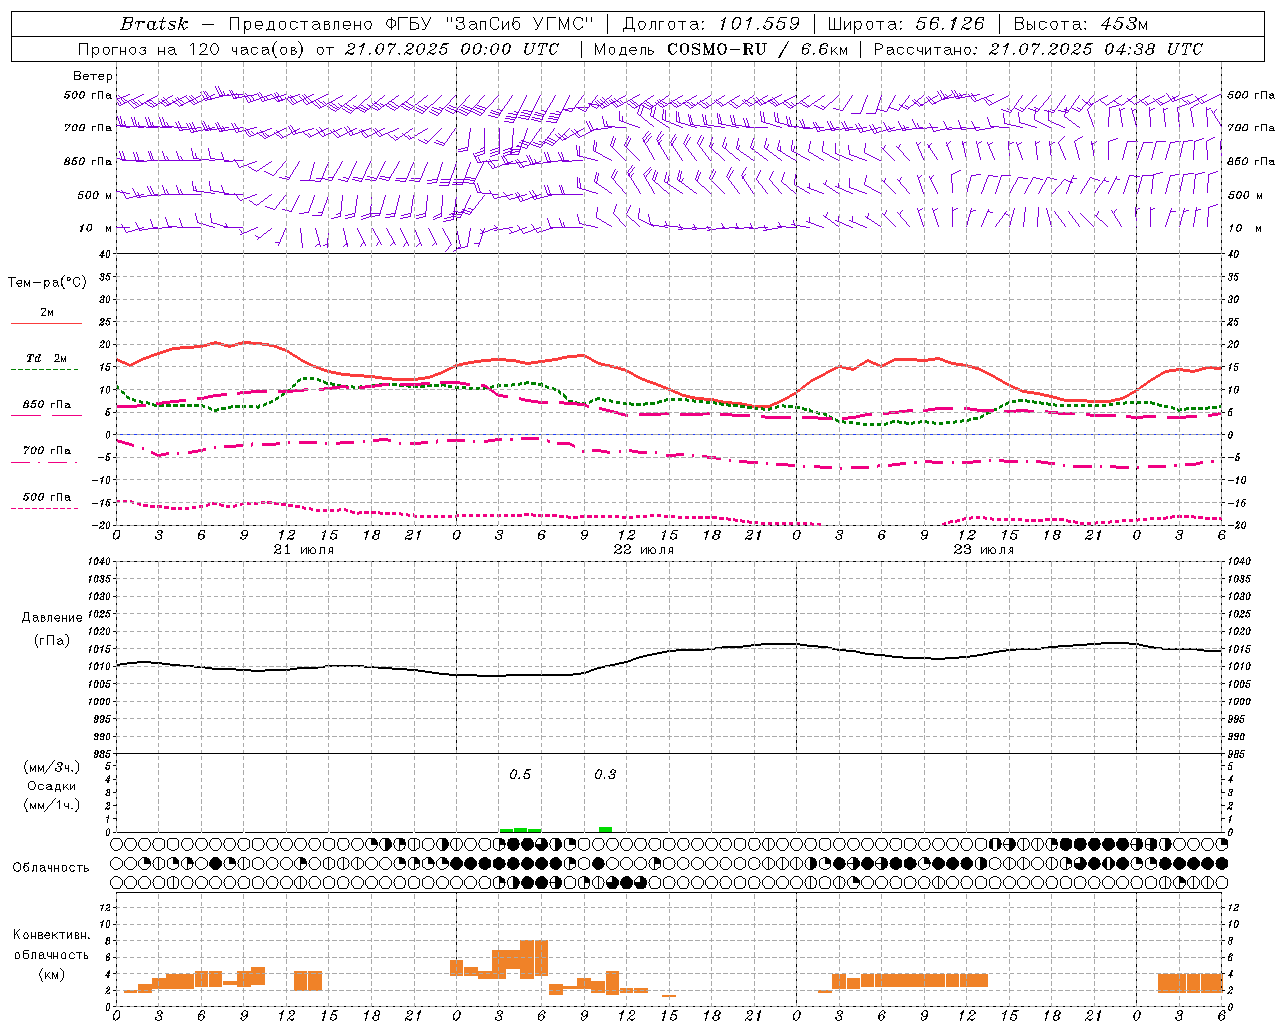Viewport: 1280px width, 1024px height.
Task: Click the 22 июля date label
Action: [x=644, y=550]
